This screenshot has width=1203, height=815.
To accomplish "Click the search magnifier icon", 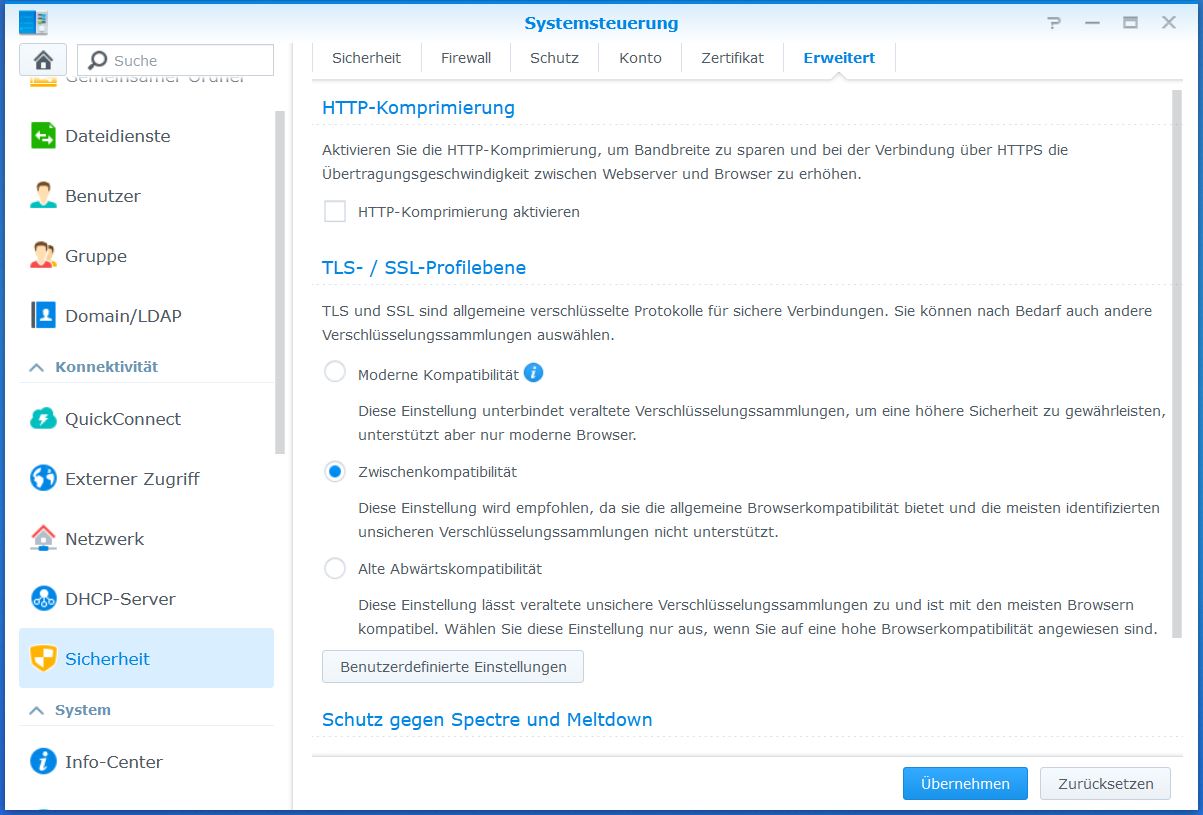I will [98, 60].
